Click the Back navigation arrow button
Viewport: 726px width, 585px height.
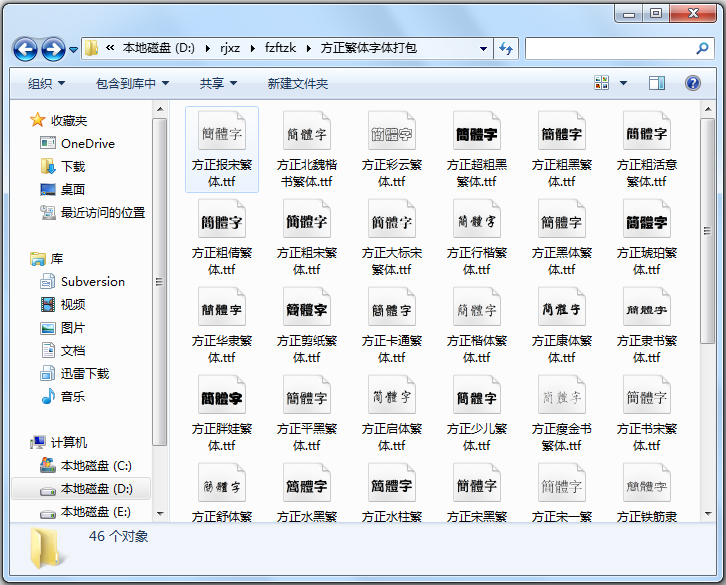point(25,48)
